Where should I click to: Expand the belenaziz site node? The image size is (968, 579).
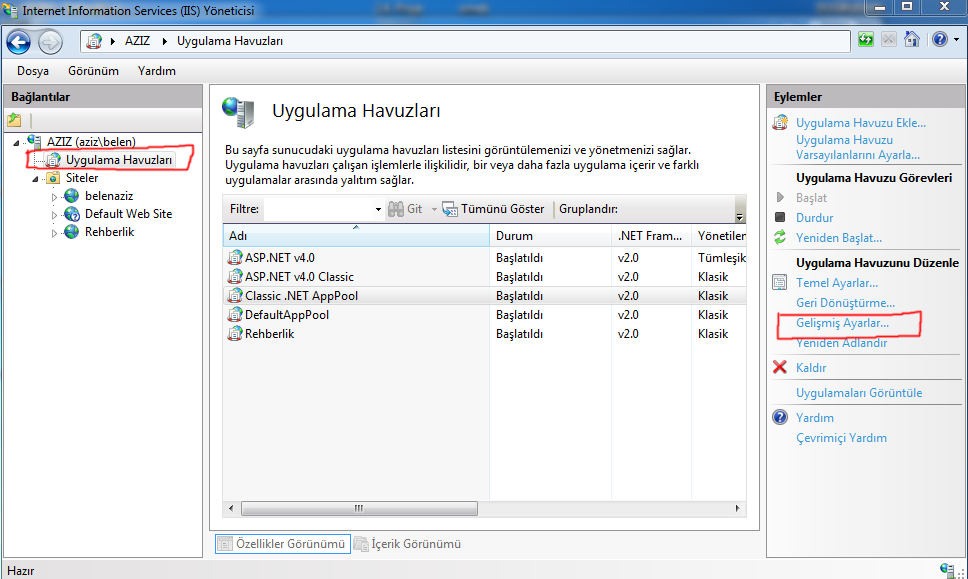[x=55, y=197]
